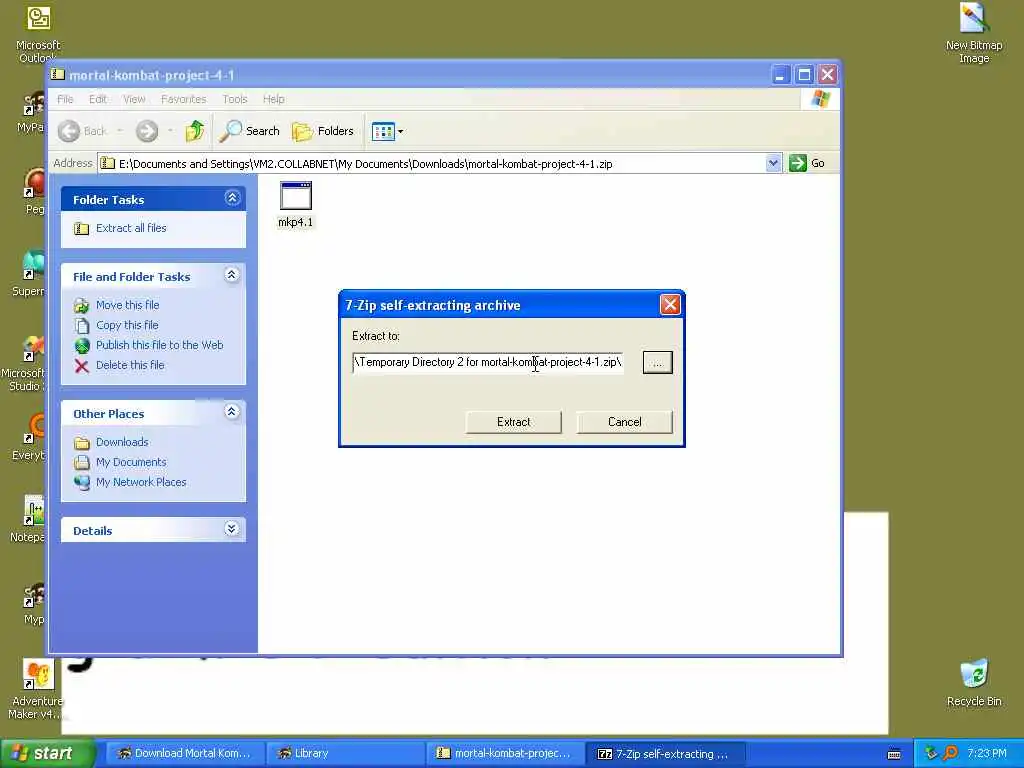Switch to Library taskbar window
Viewport: 1024px width, 768px height.
click(x=345, y=754)
